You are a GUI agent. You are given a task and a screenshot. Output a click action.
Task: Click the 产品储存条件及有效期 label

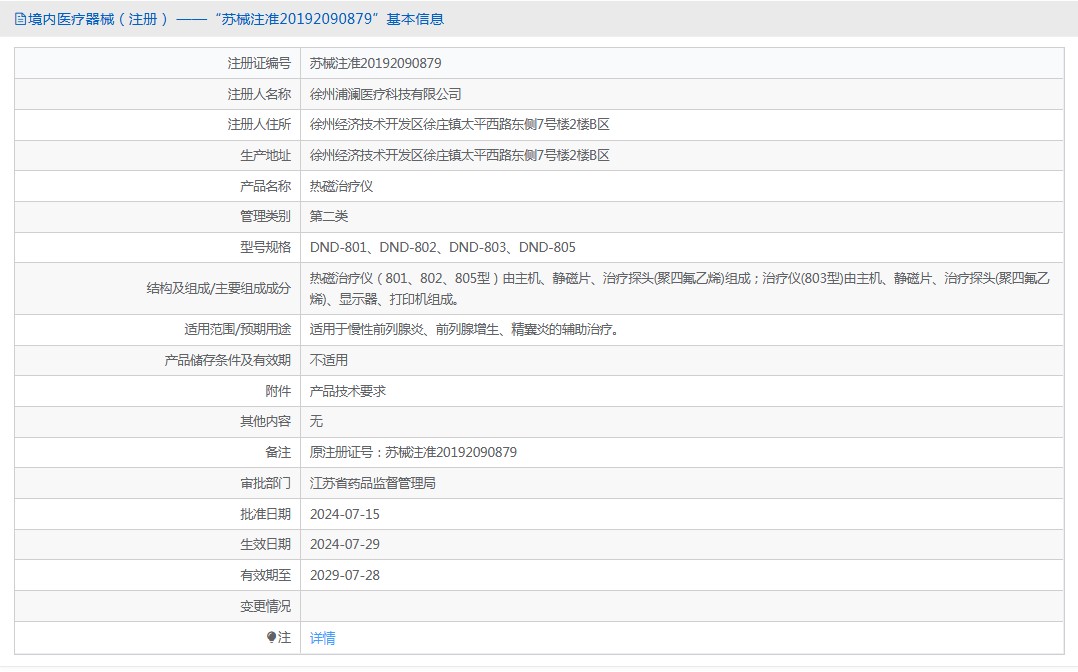click(228, 360)
